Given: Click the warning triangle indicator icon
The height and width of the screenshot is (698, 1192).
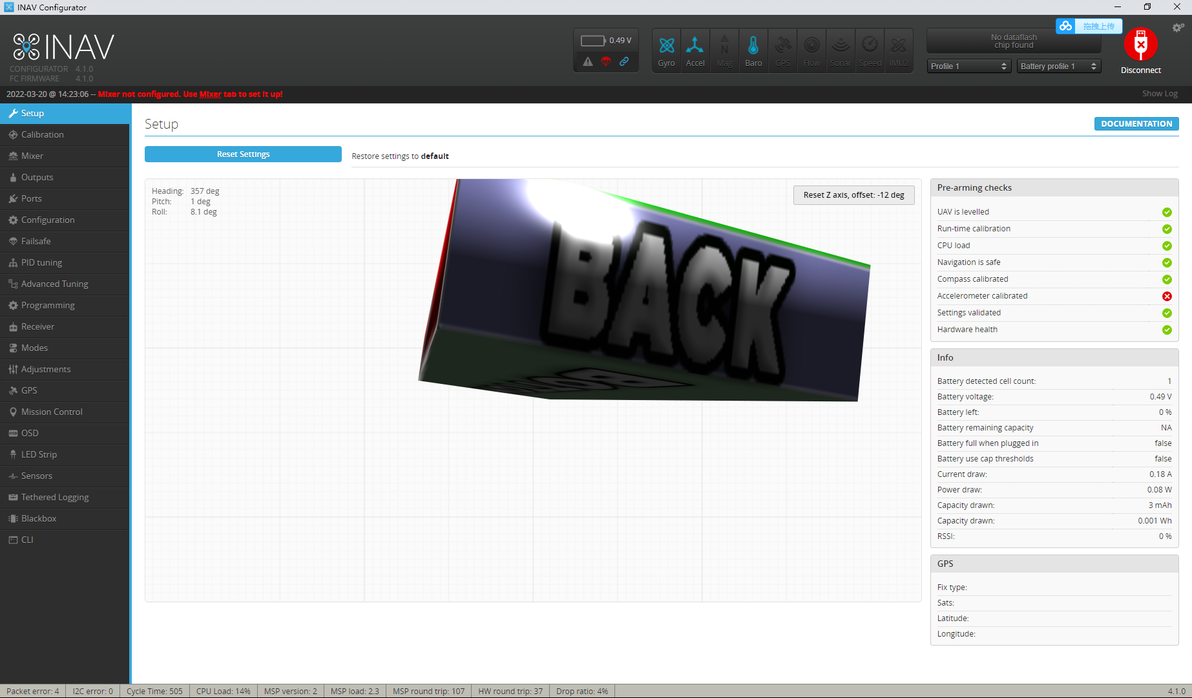Looking at the screenshot, I should pyautogui.click(x=588, y=62).
